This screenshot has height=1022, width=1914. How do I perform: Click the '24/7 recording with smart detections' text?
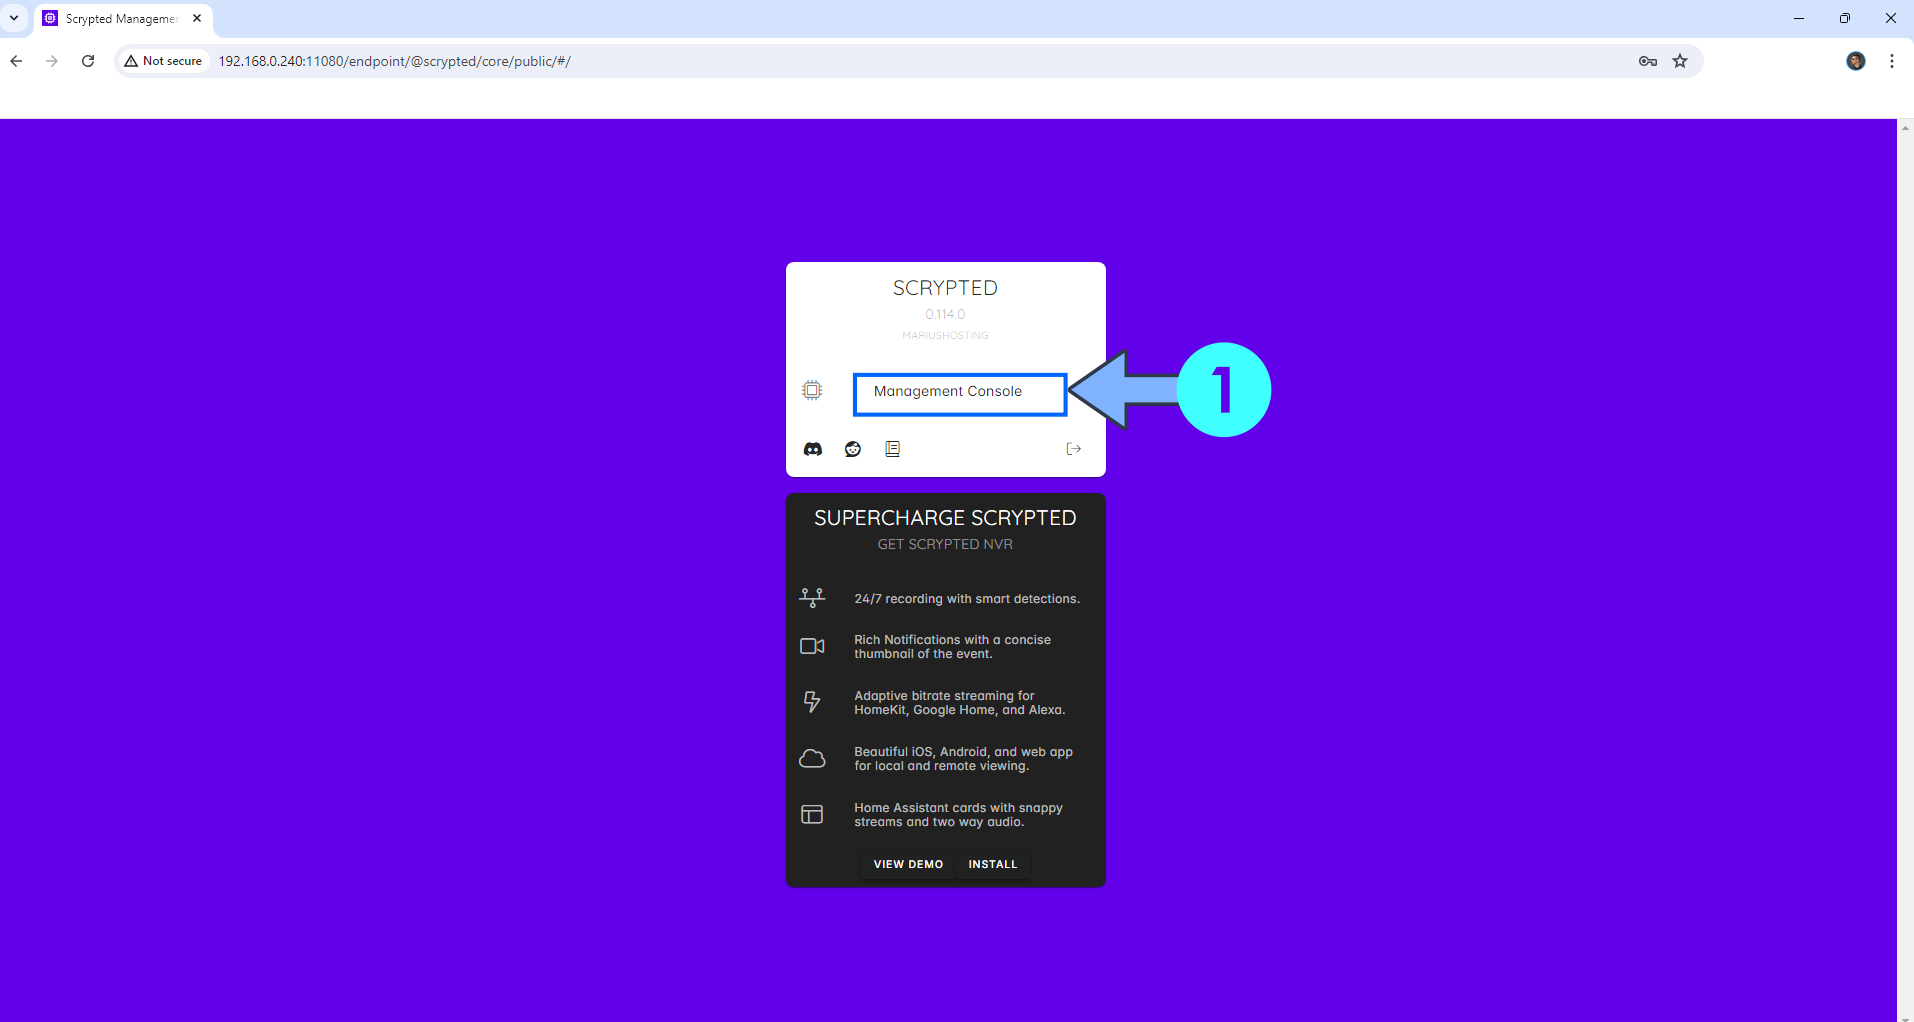tap(967, 599)
